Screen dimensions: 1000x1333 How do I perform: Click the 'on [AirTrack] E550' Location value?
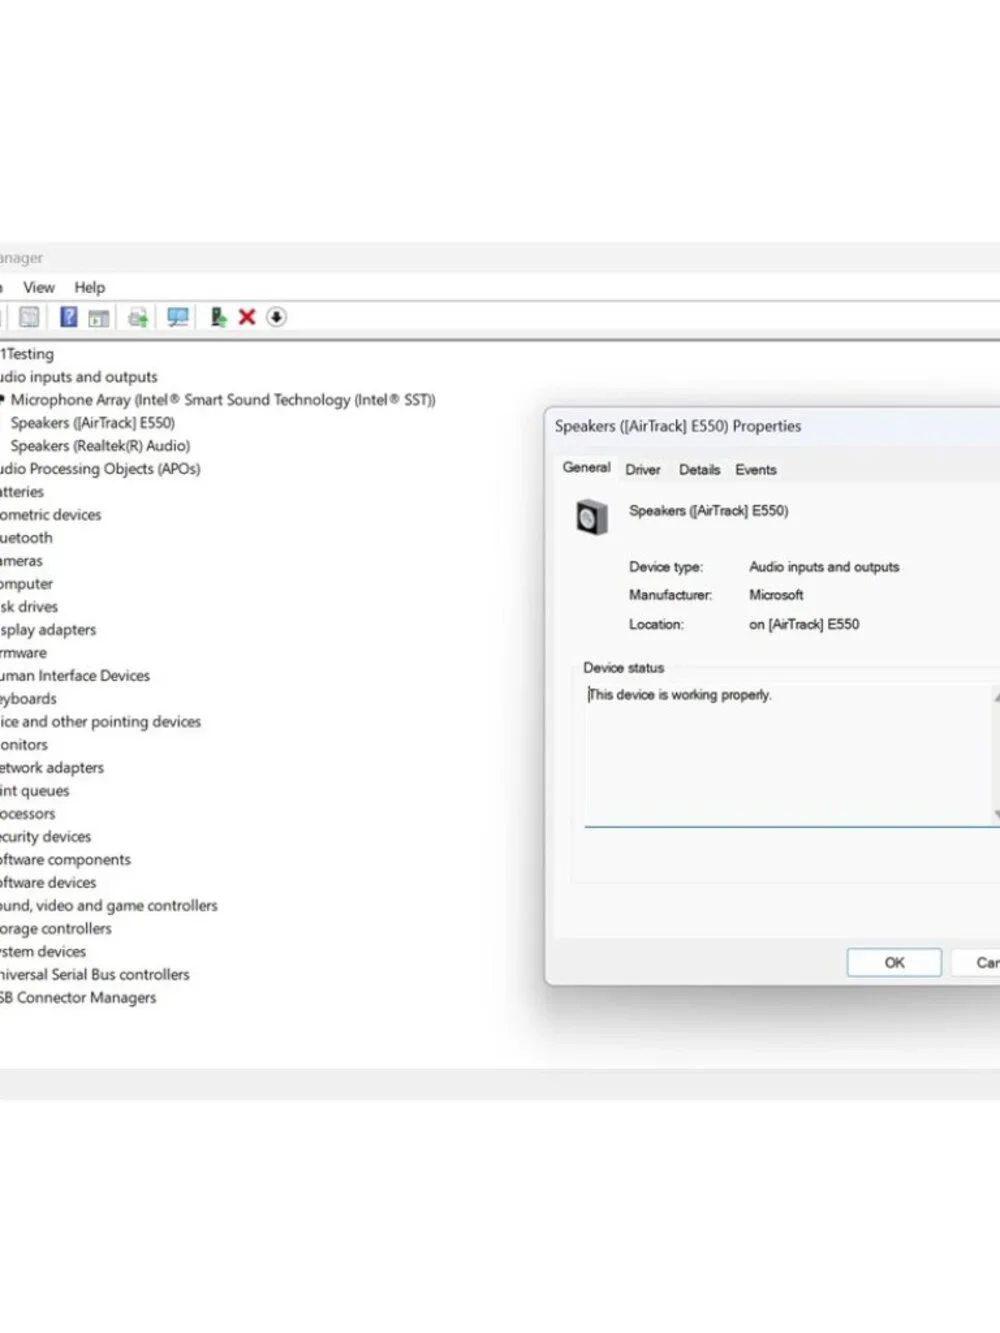pos(804,624)
